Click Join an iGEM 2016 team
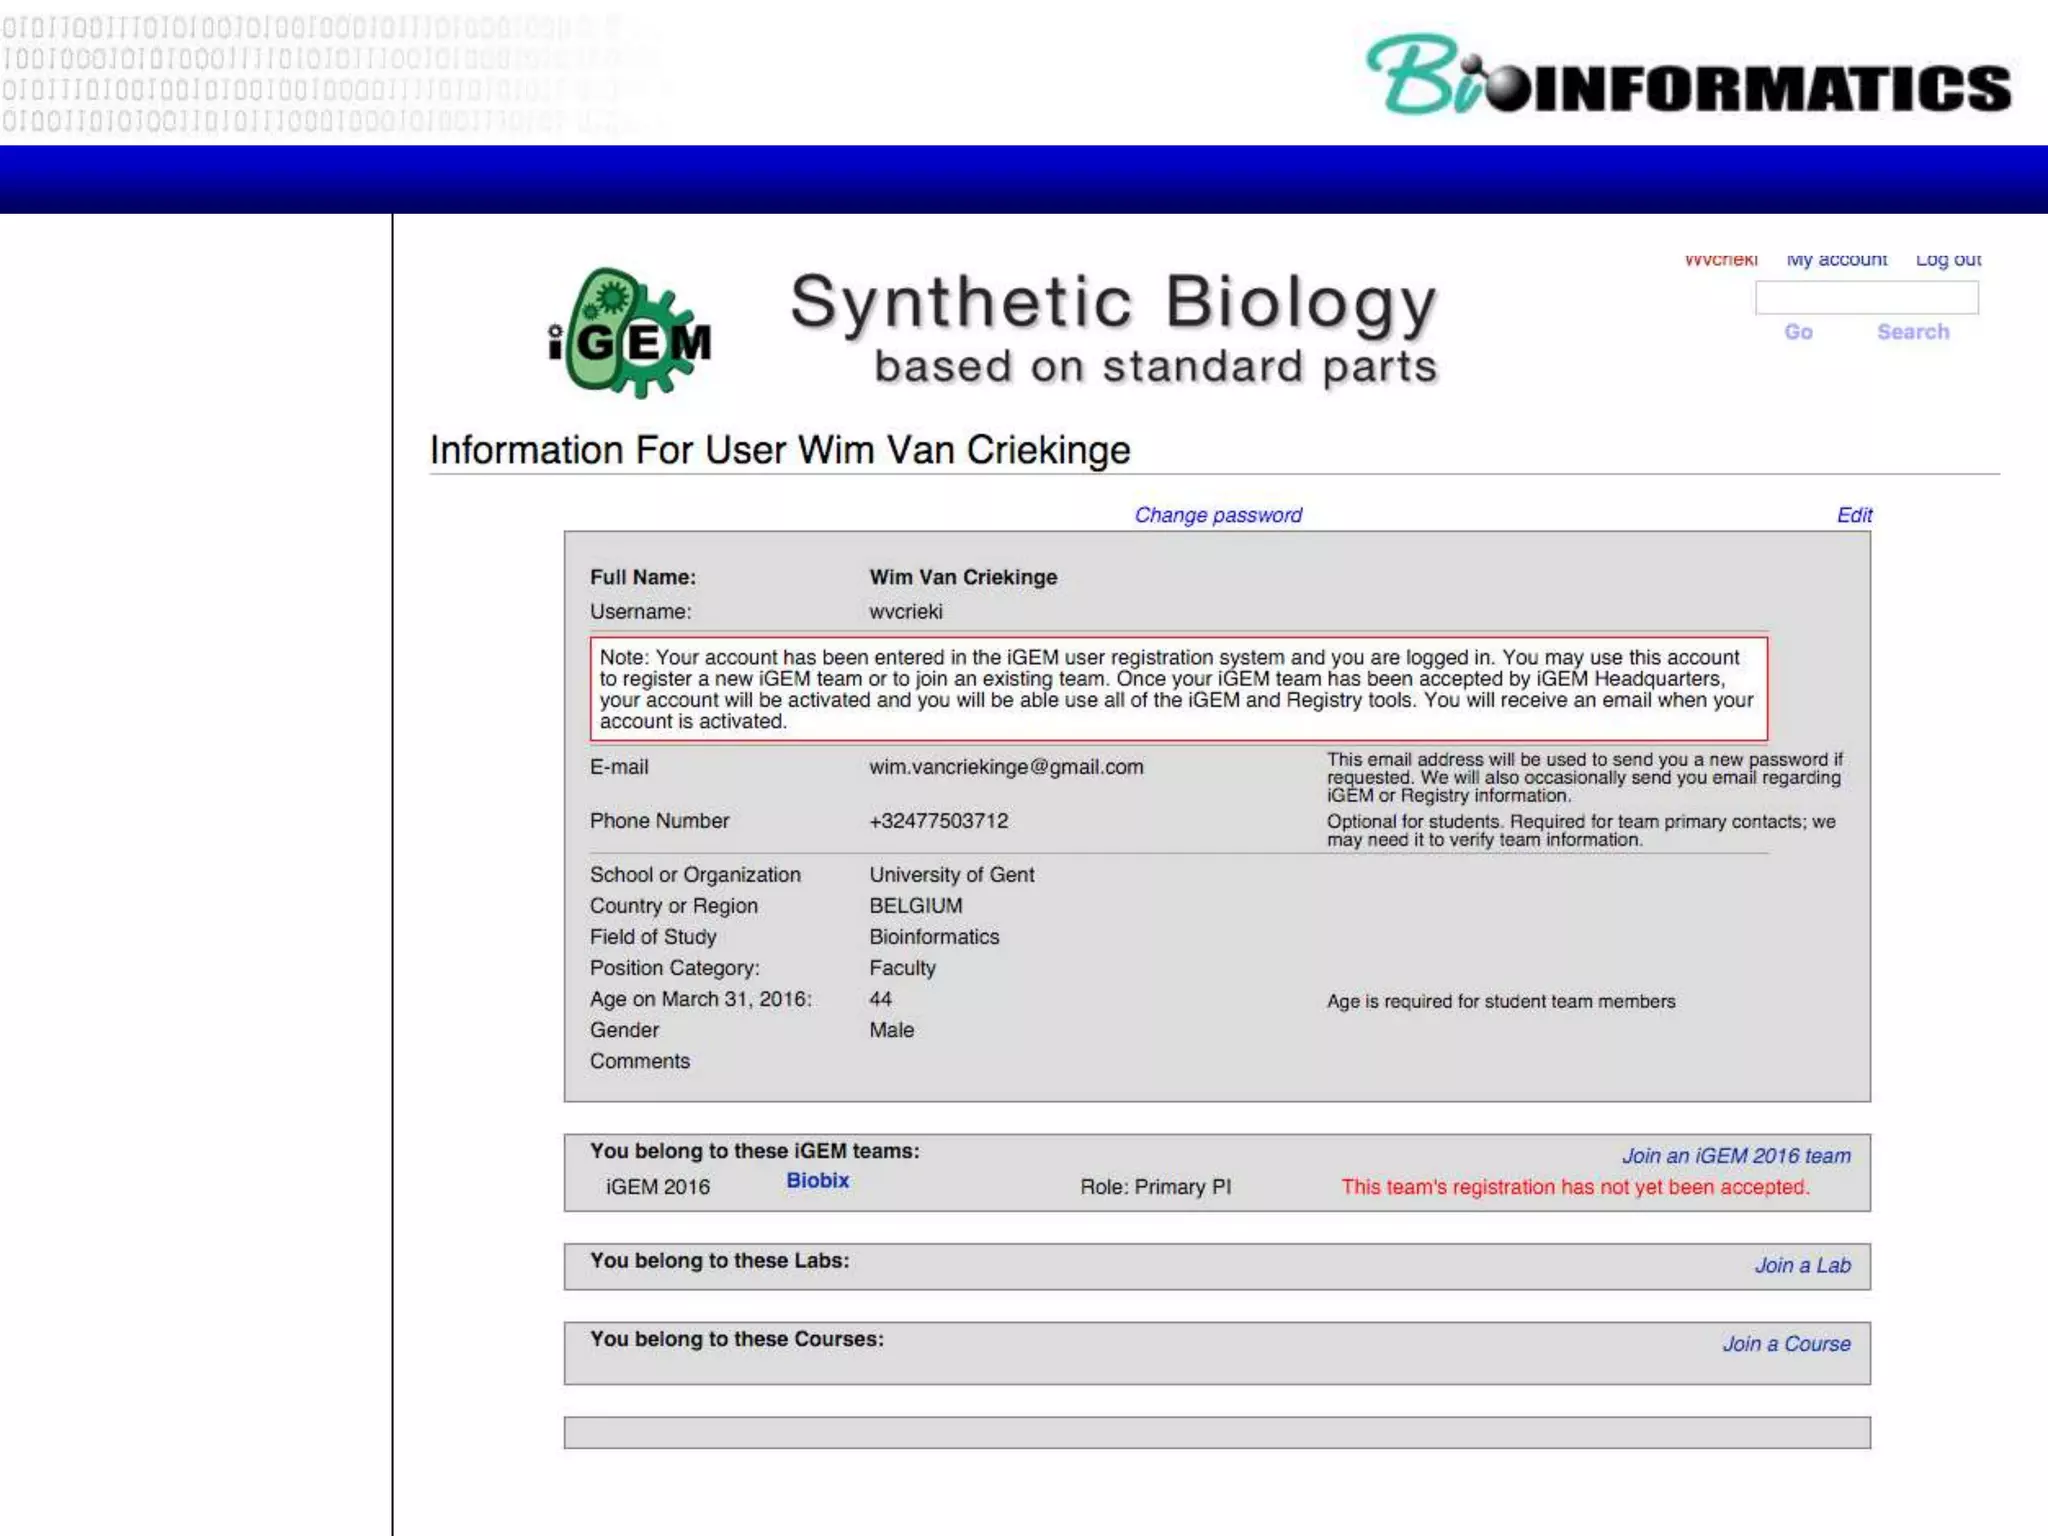Screen dimensions: 2048x1536 [x=1735, y=1156]
